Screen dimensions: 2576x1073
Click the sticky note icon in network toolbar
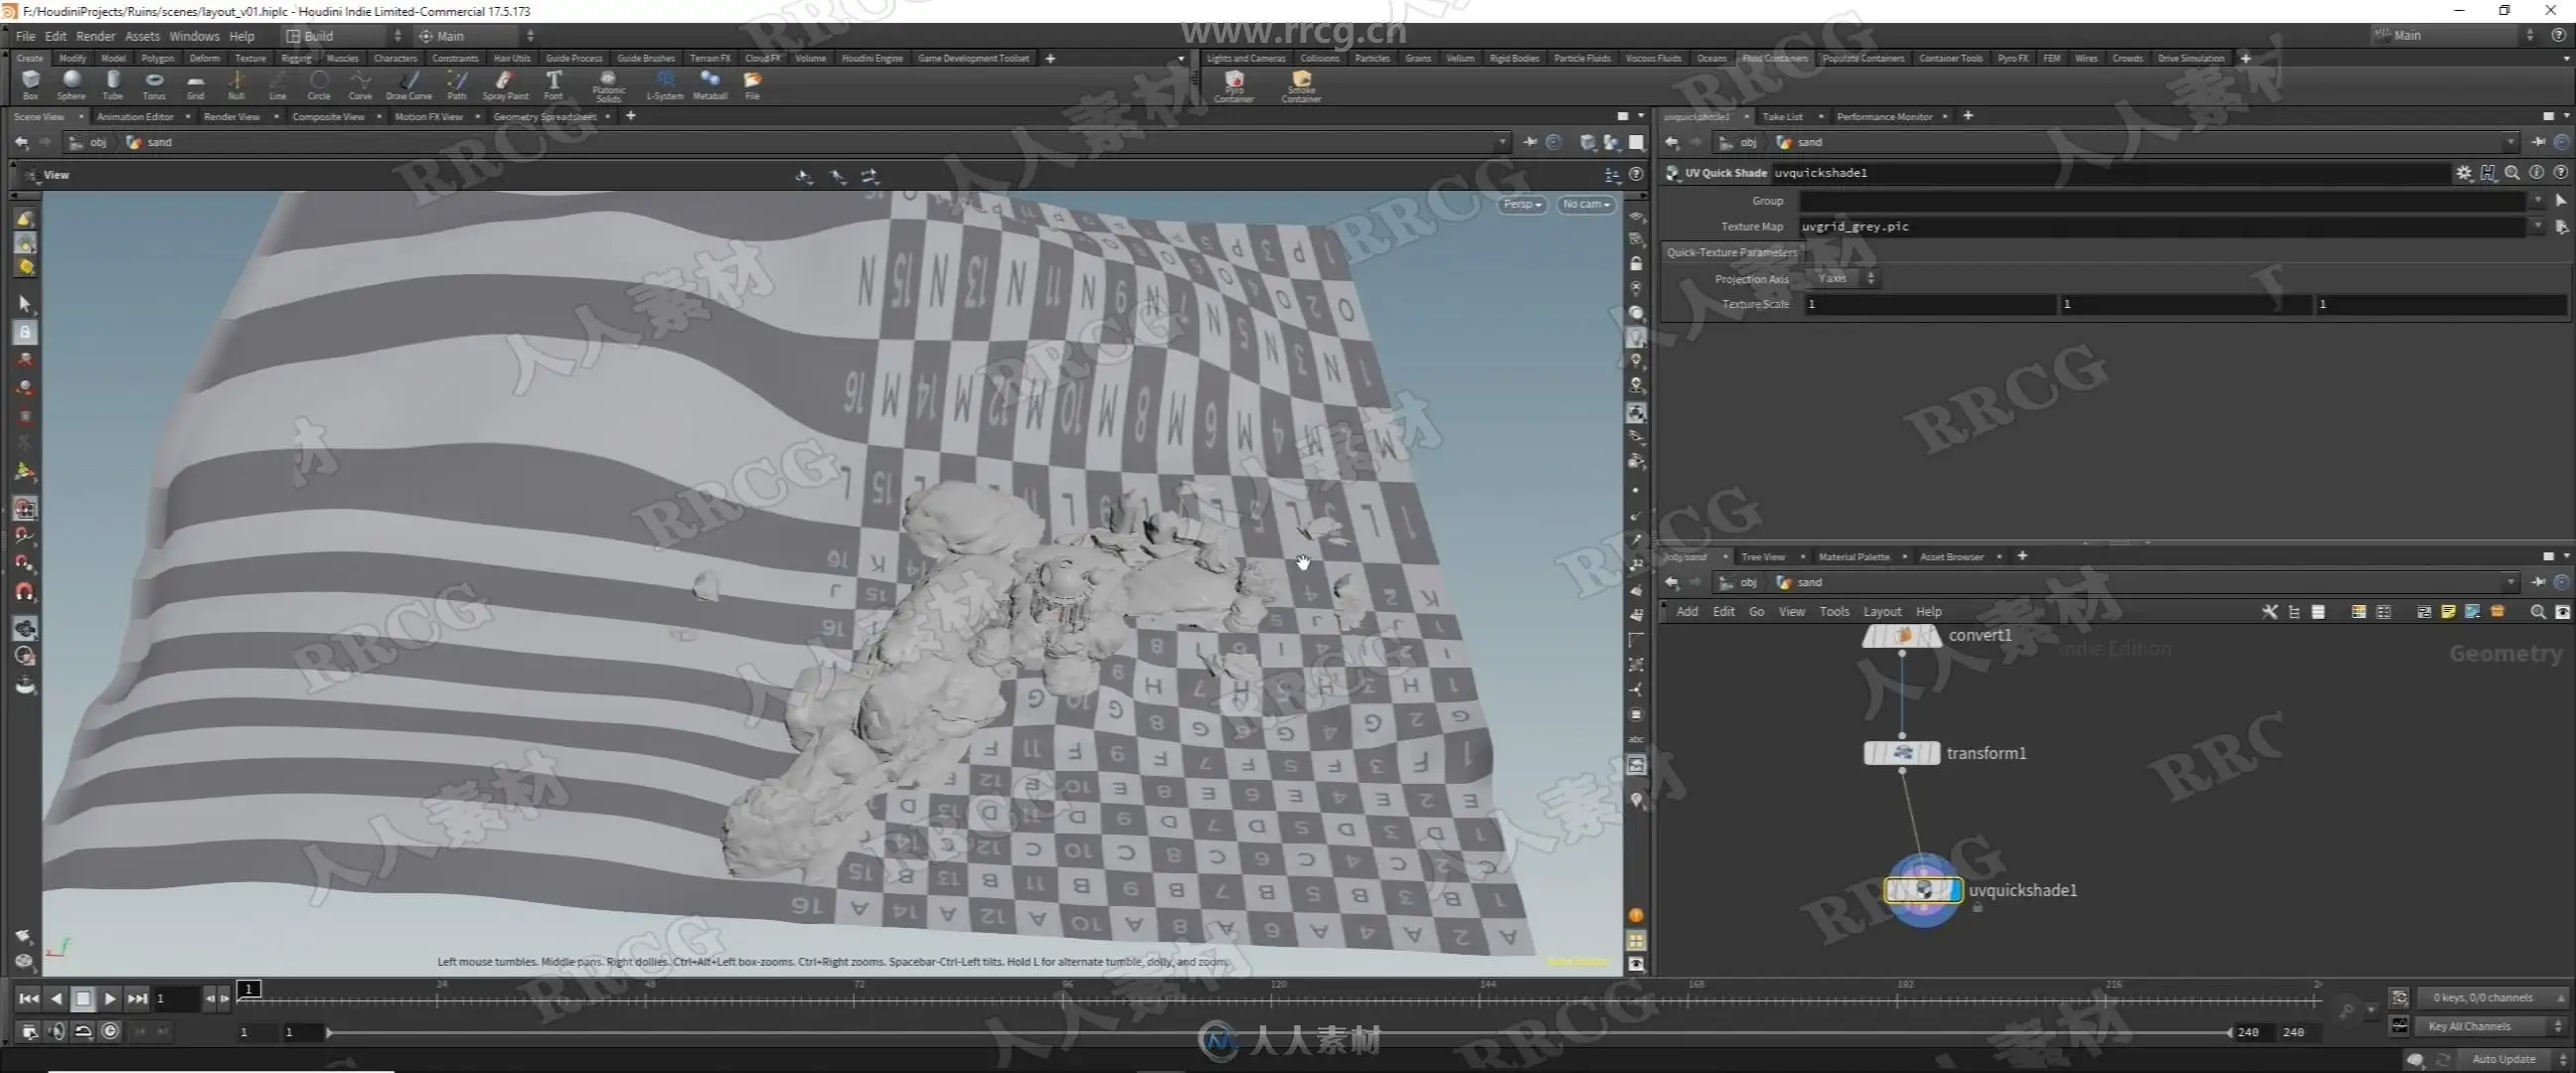2447,612
